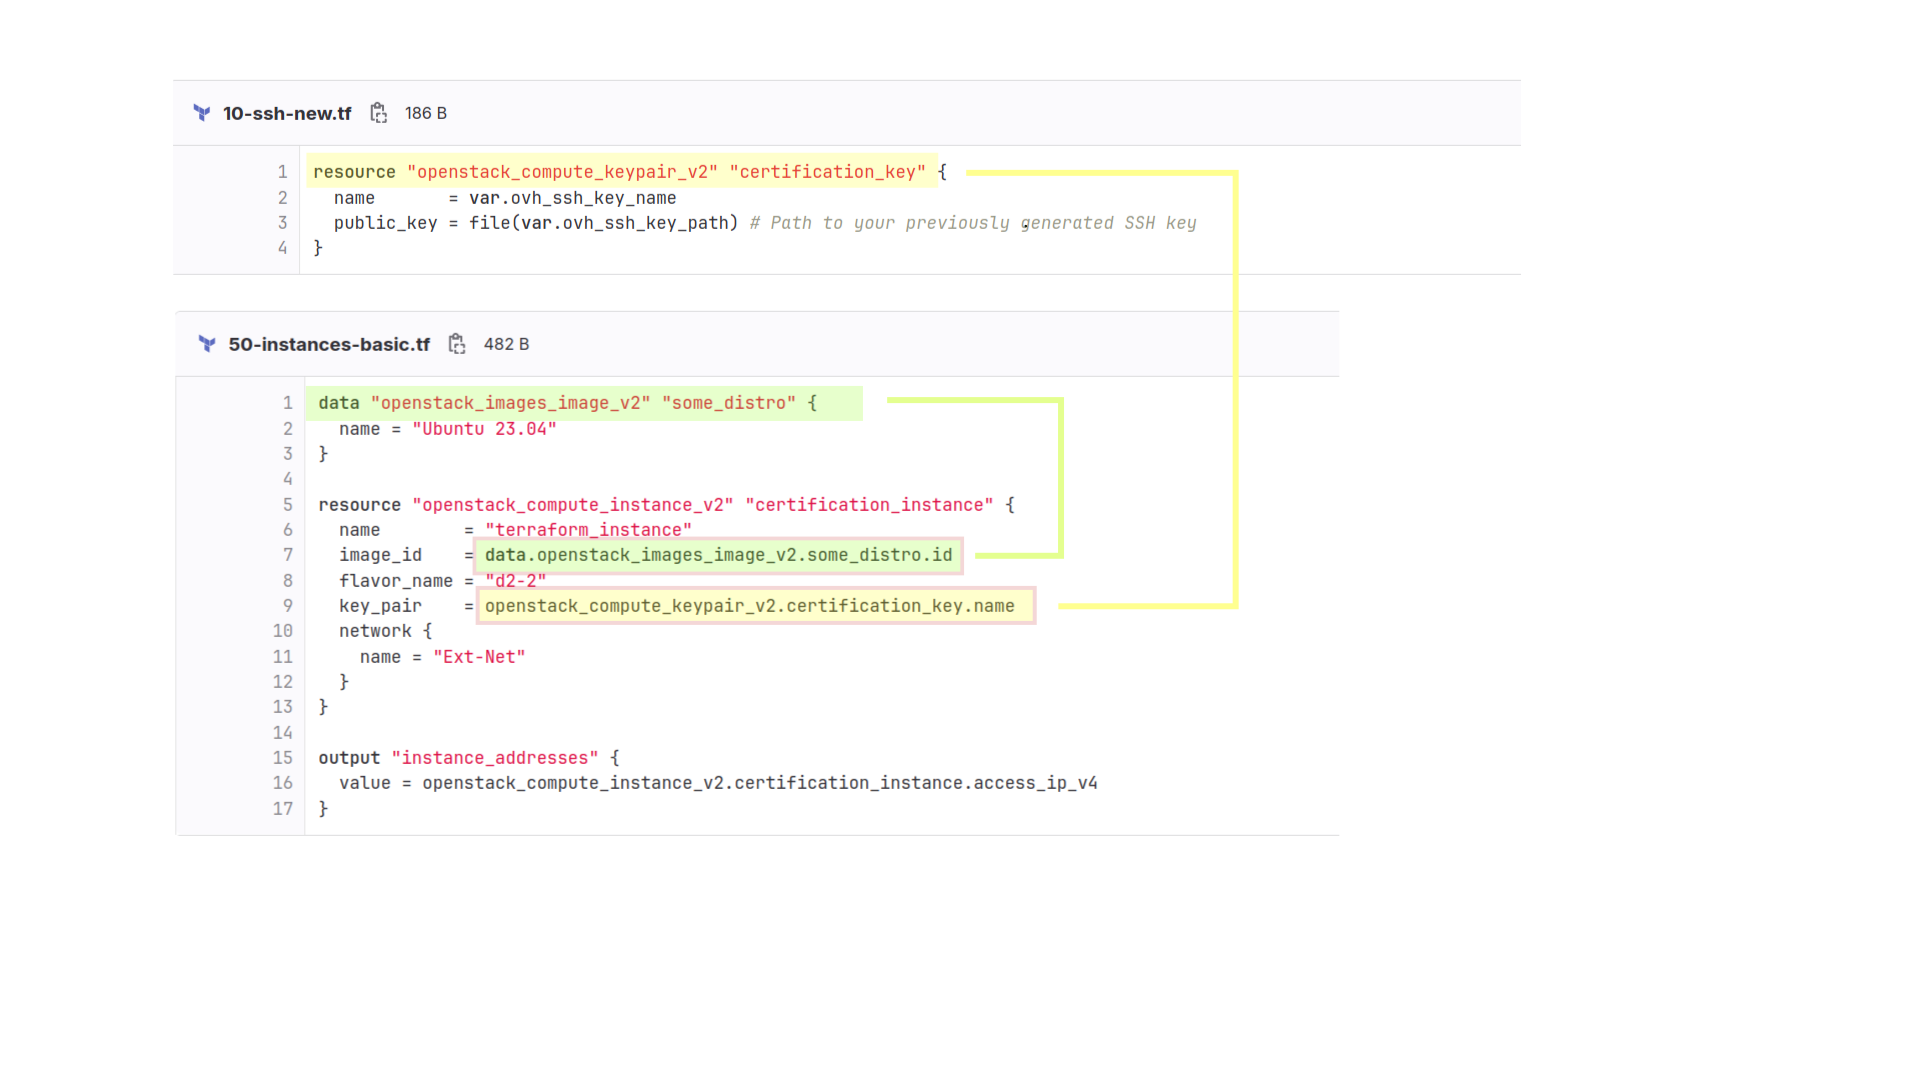Image resolution: width=1920 pixels, height=1080 pixels.
Task: Open the 50-instances-basic.tf file name link
Action: click(329, 344)
